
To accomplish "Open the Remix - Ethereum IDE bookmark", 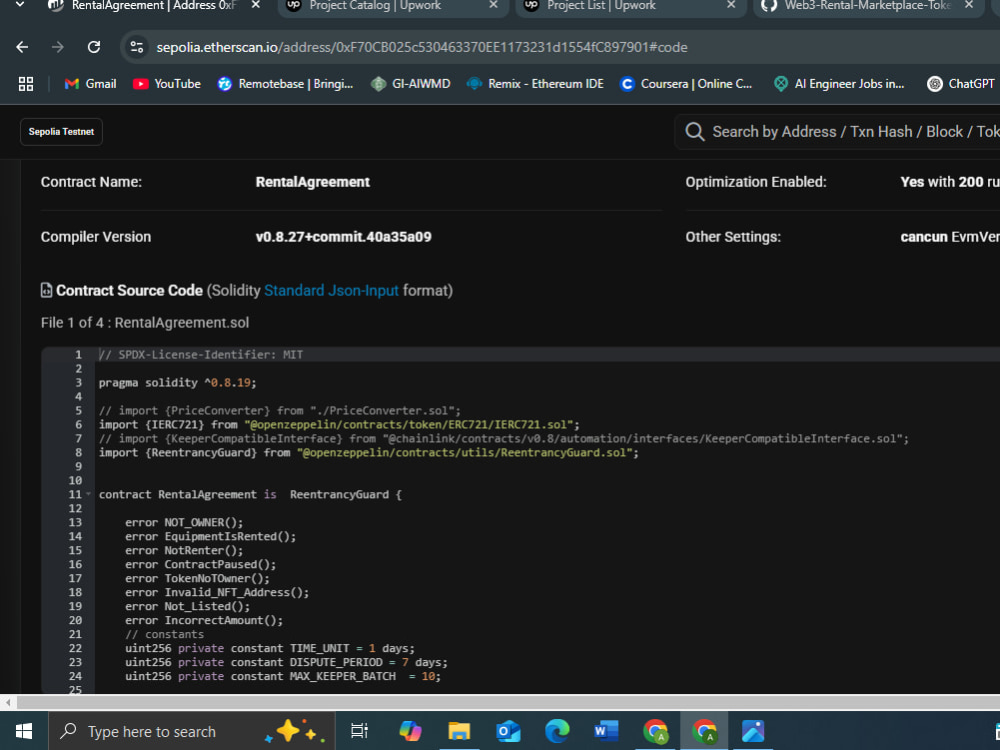I will [535, 84].
